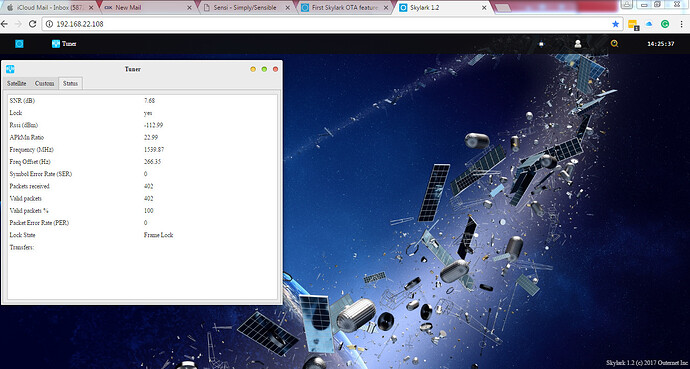Switch to iCloud Mail browser tab

click(x=48, y=8)
